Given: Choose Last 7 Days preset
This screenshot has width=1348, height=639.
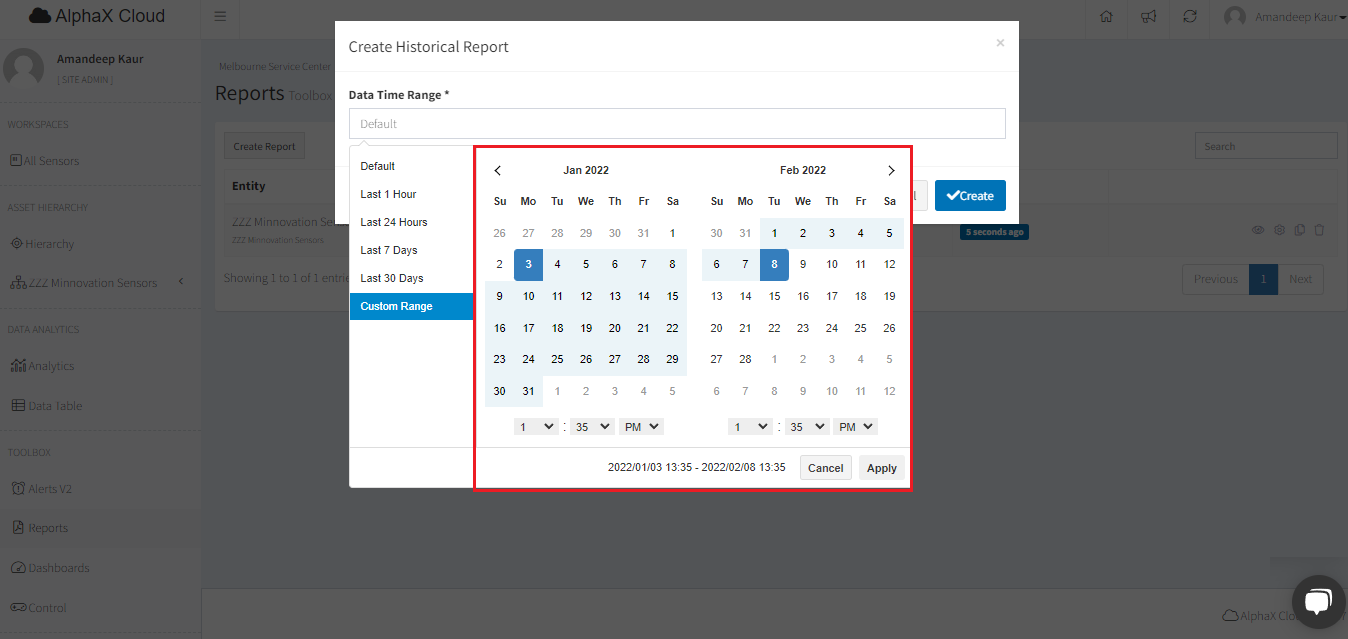Looking at the screenshot, I should coord(389,250).
